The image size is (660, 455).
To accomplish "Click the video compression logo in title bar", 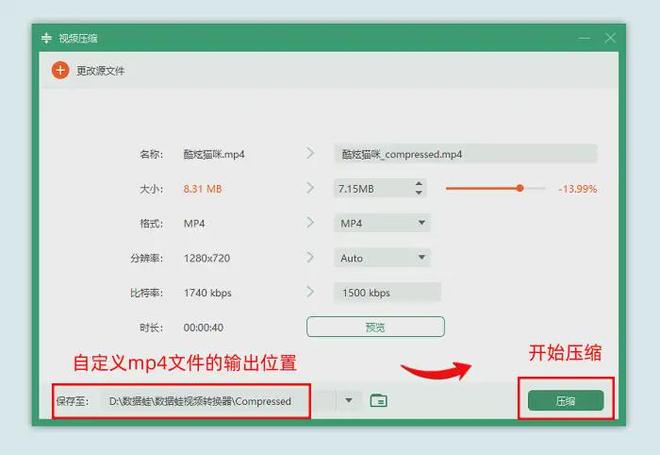I will coord(46,38).
